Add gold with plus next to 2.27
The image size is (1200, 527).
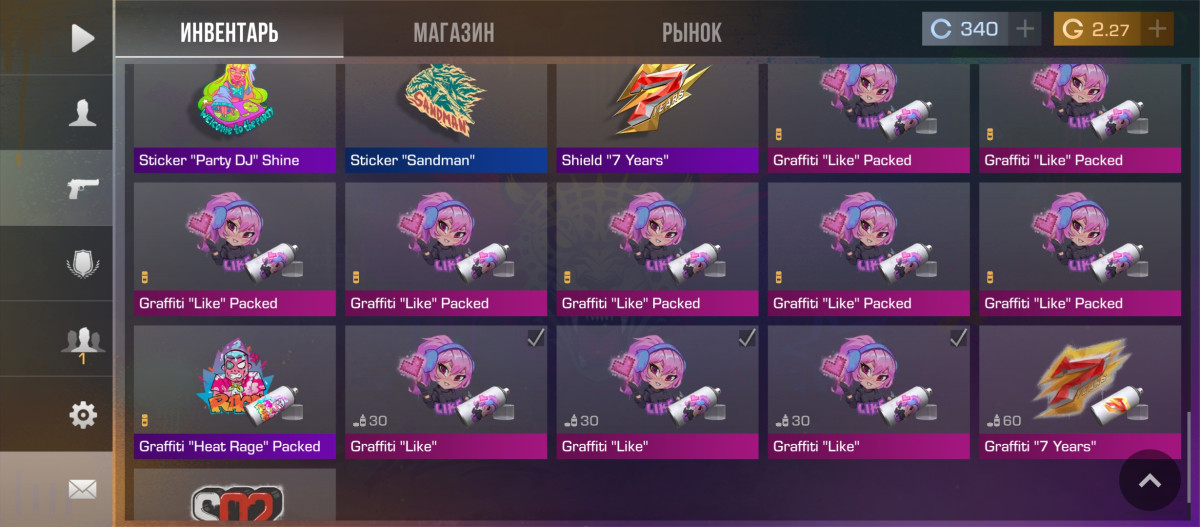point(1157,29)
